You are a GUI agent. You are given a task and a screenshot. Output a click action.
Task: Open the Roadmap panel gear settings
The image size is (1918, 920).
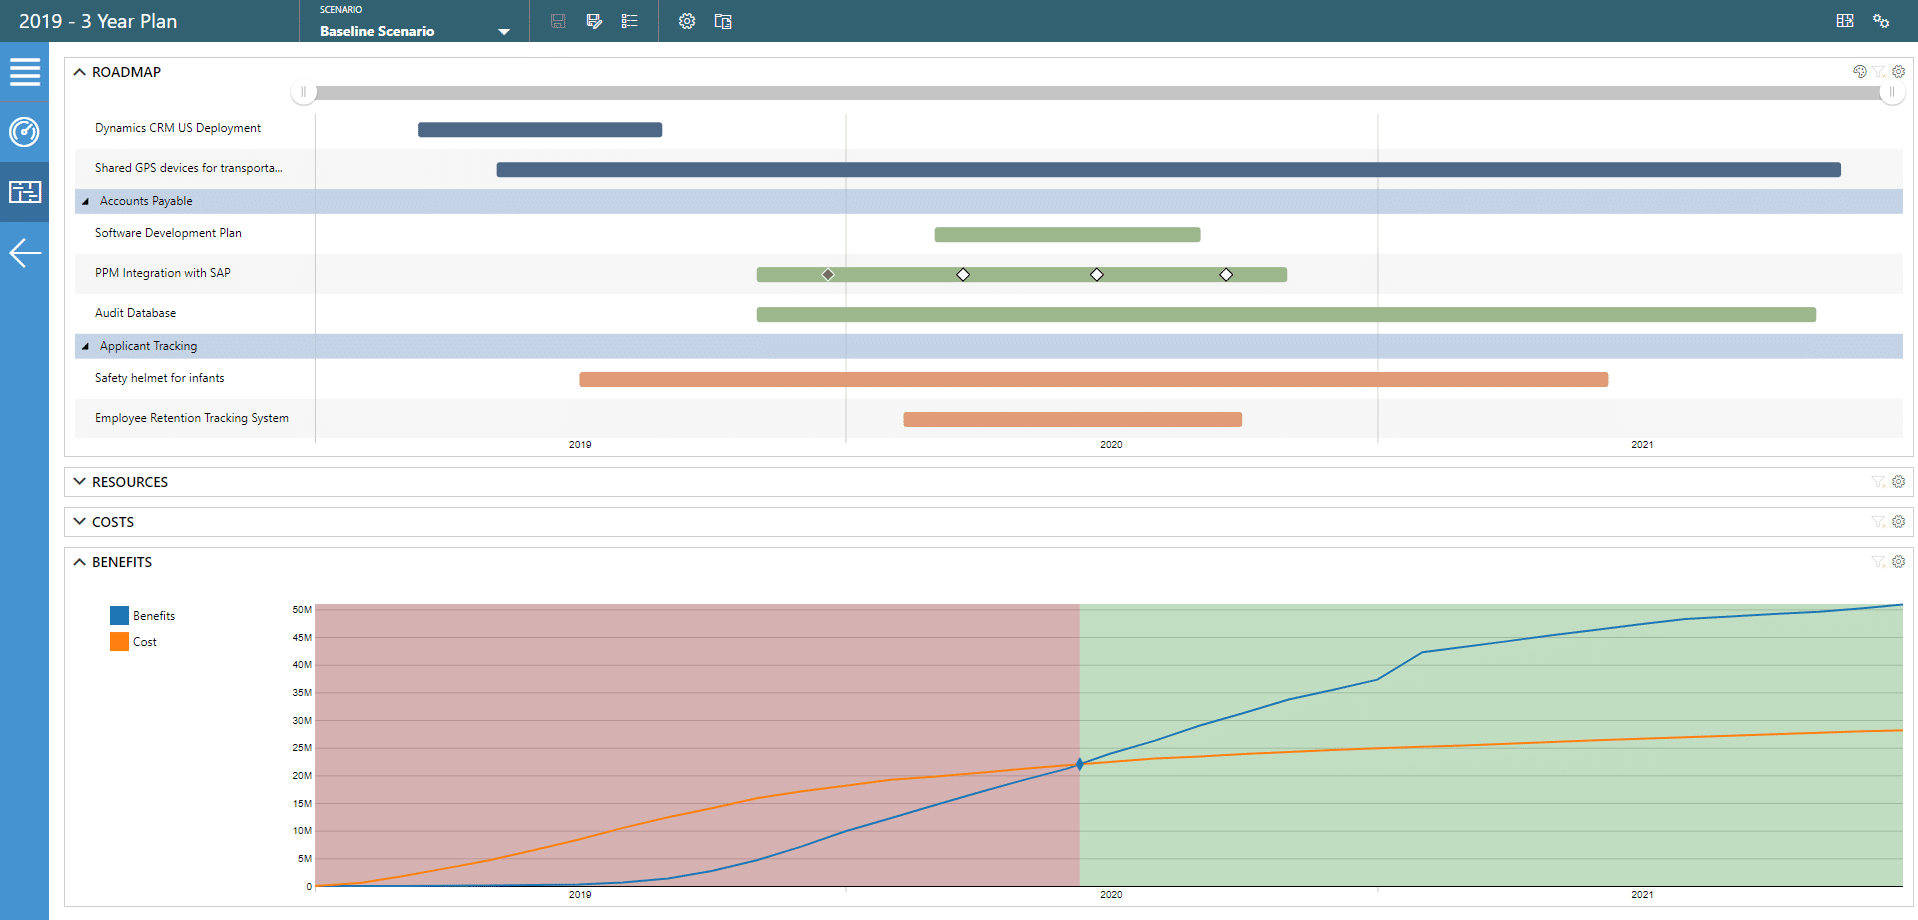(1898, 72)
